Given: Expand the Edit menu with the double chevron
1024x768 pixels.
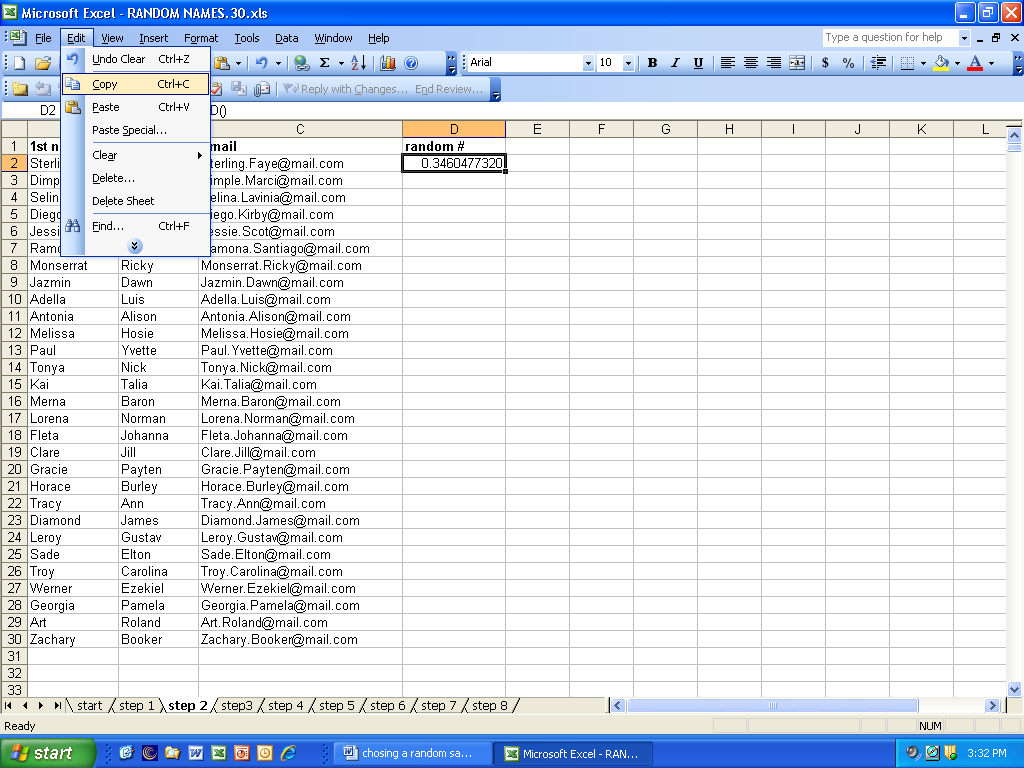Looking at the screenshot, I should 135,246.
